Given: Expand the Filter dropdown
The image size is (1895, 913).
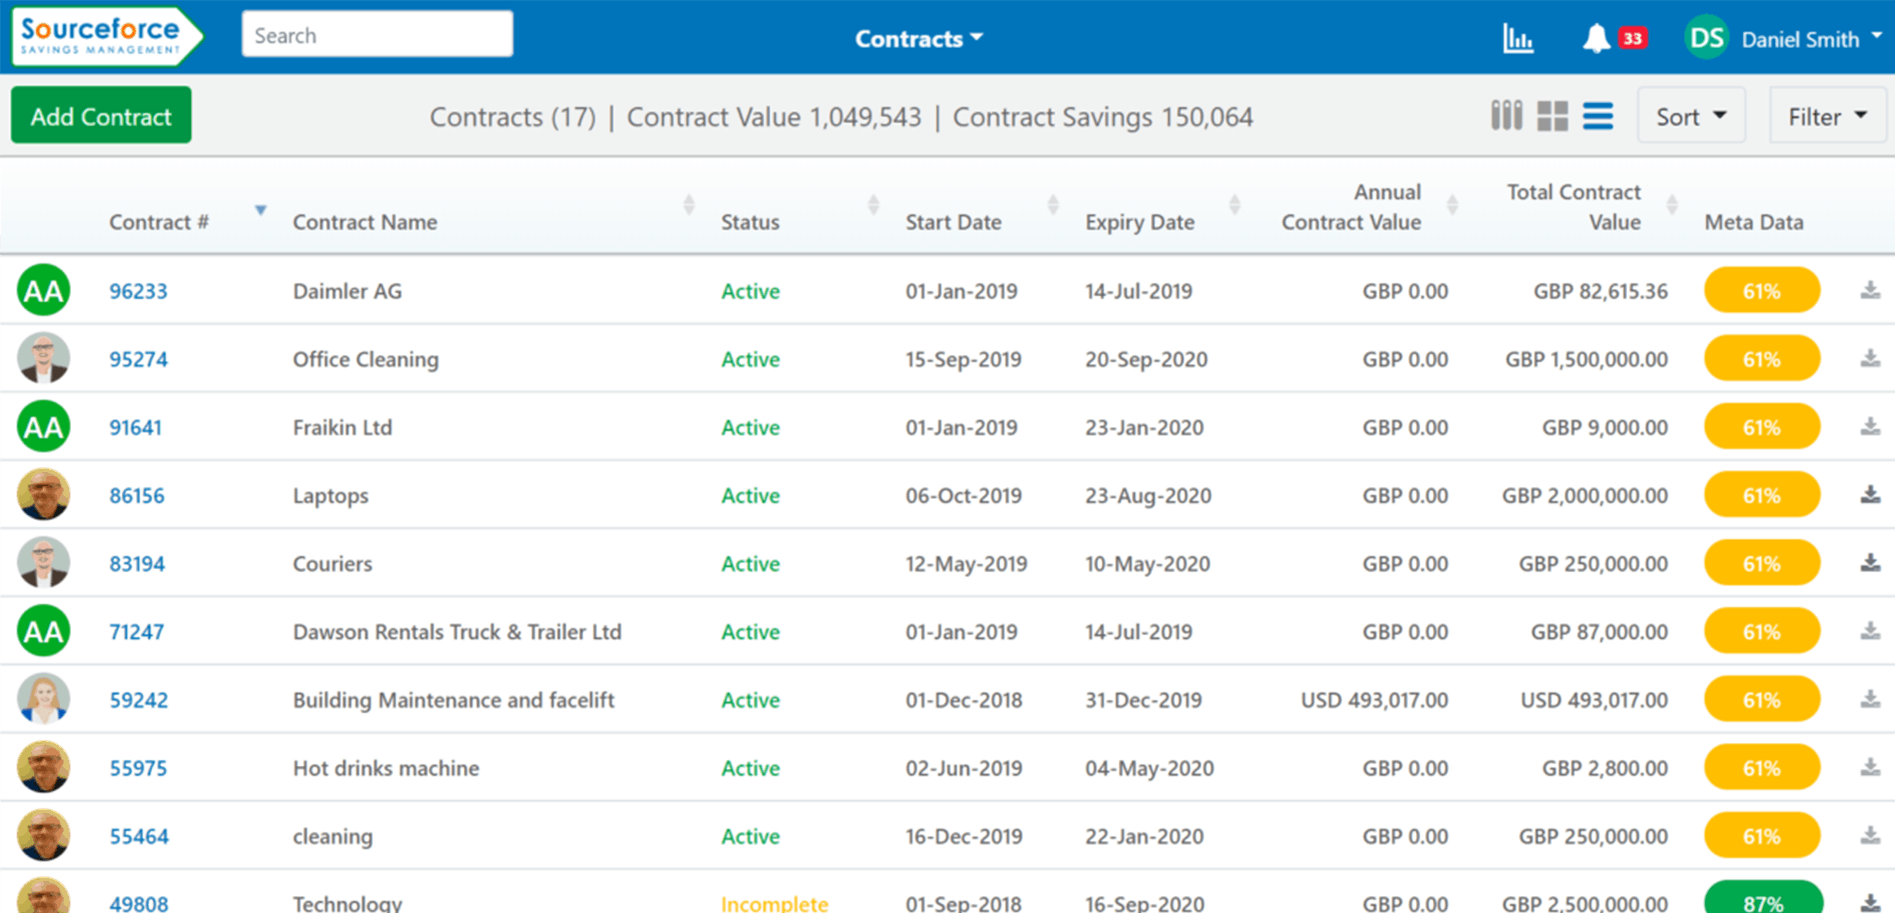Looking at the screenshot, I should pos(1826,117).
